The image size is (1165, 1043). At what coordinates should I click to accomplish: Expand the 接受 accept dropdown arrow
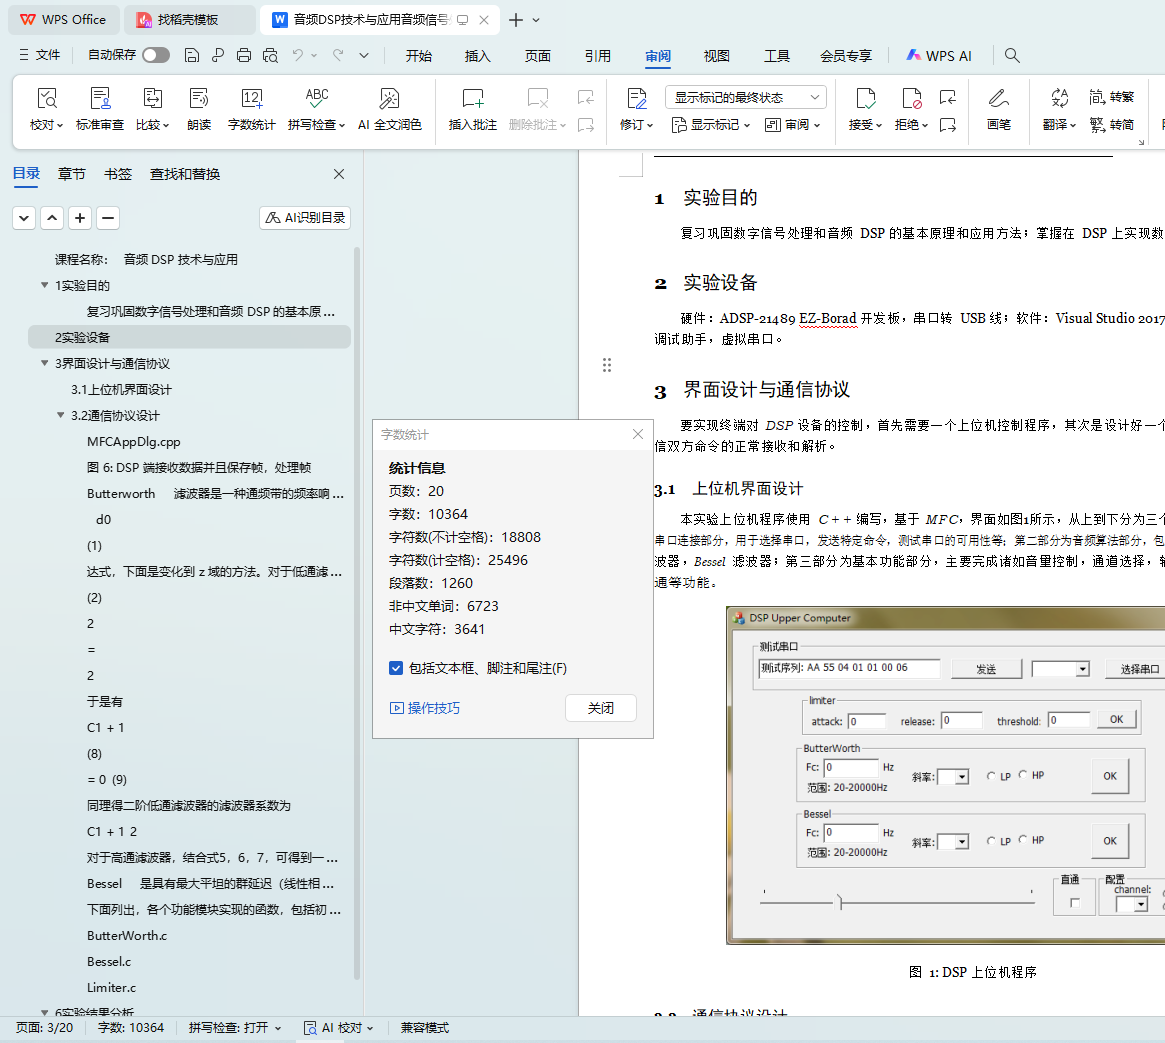pos(879,126)
